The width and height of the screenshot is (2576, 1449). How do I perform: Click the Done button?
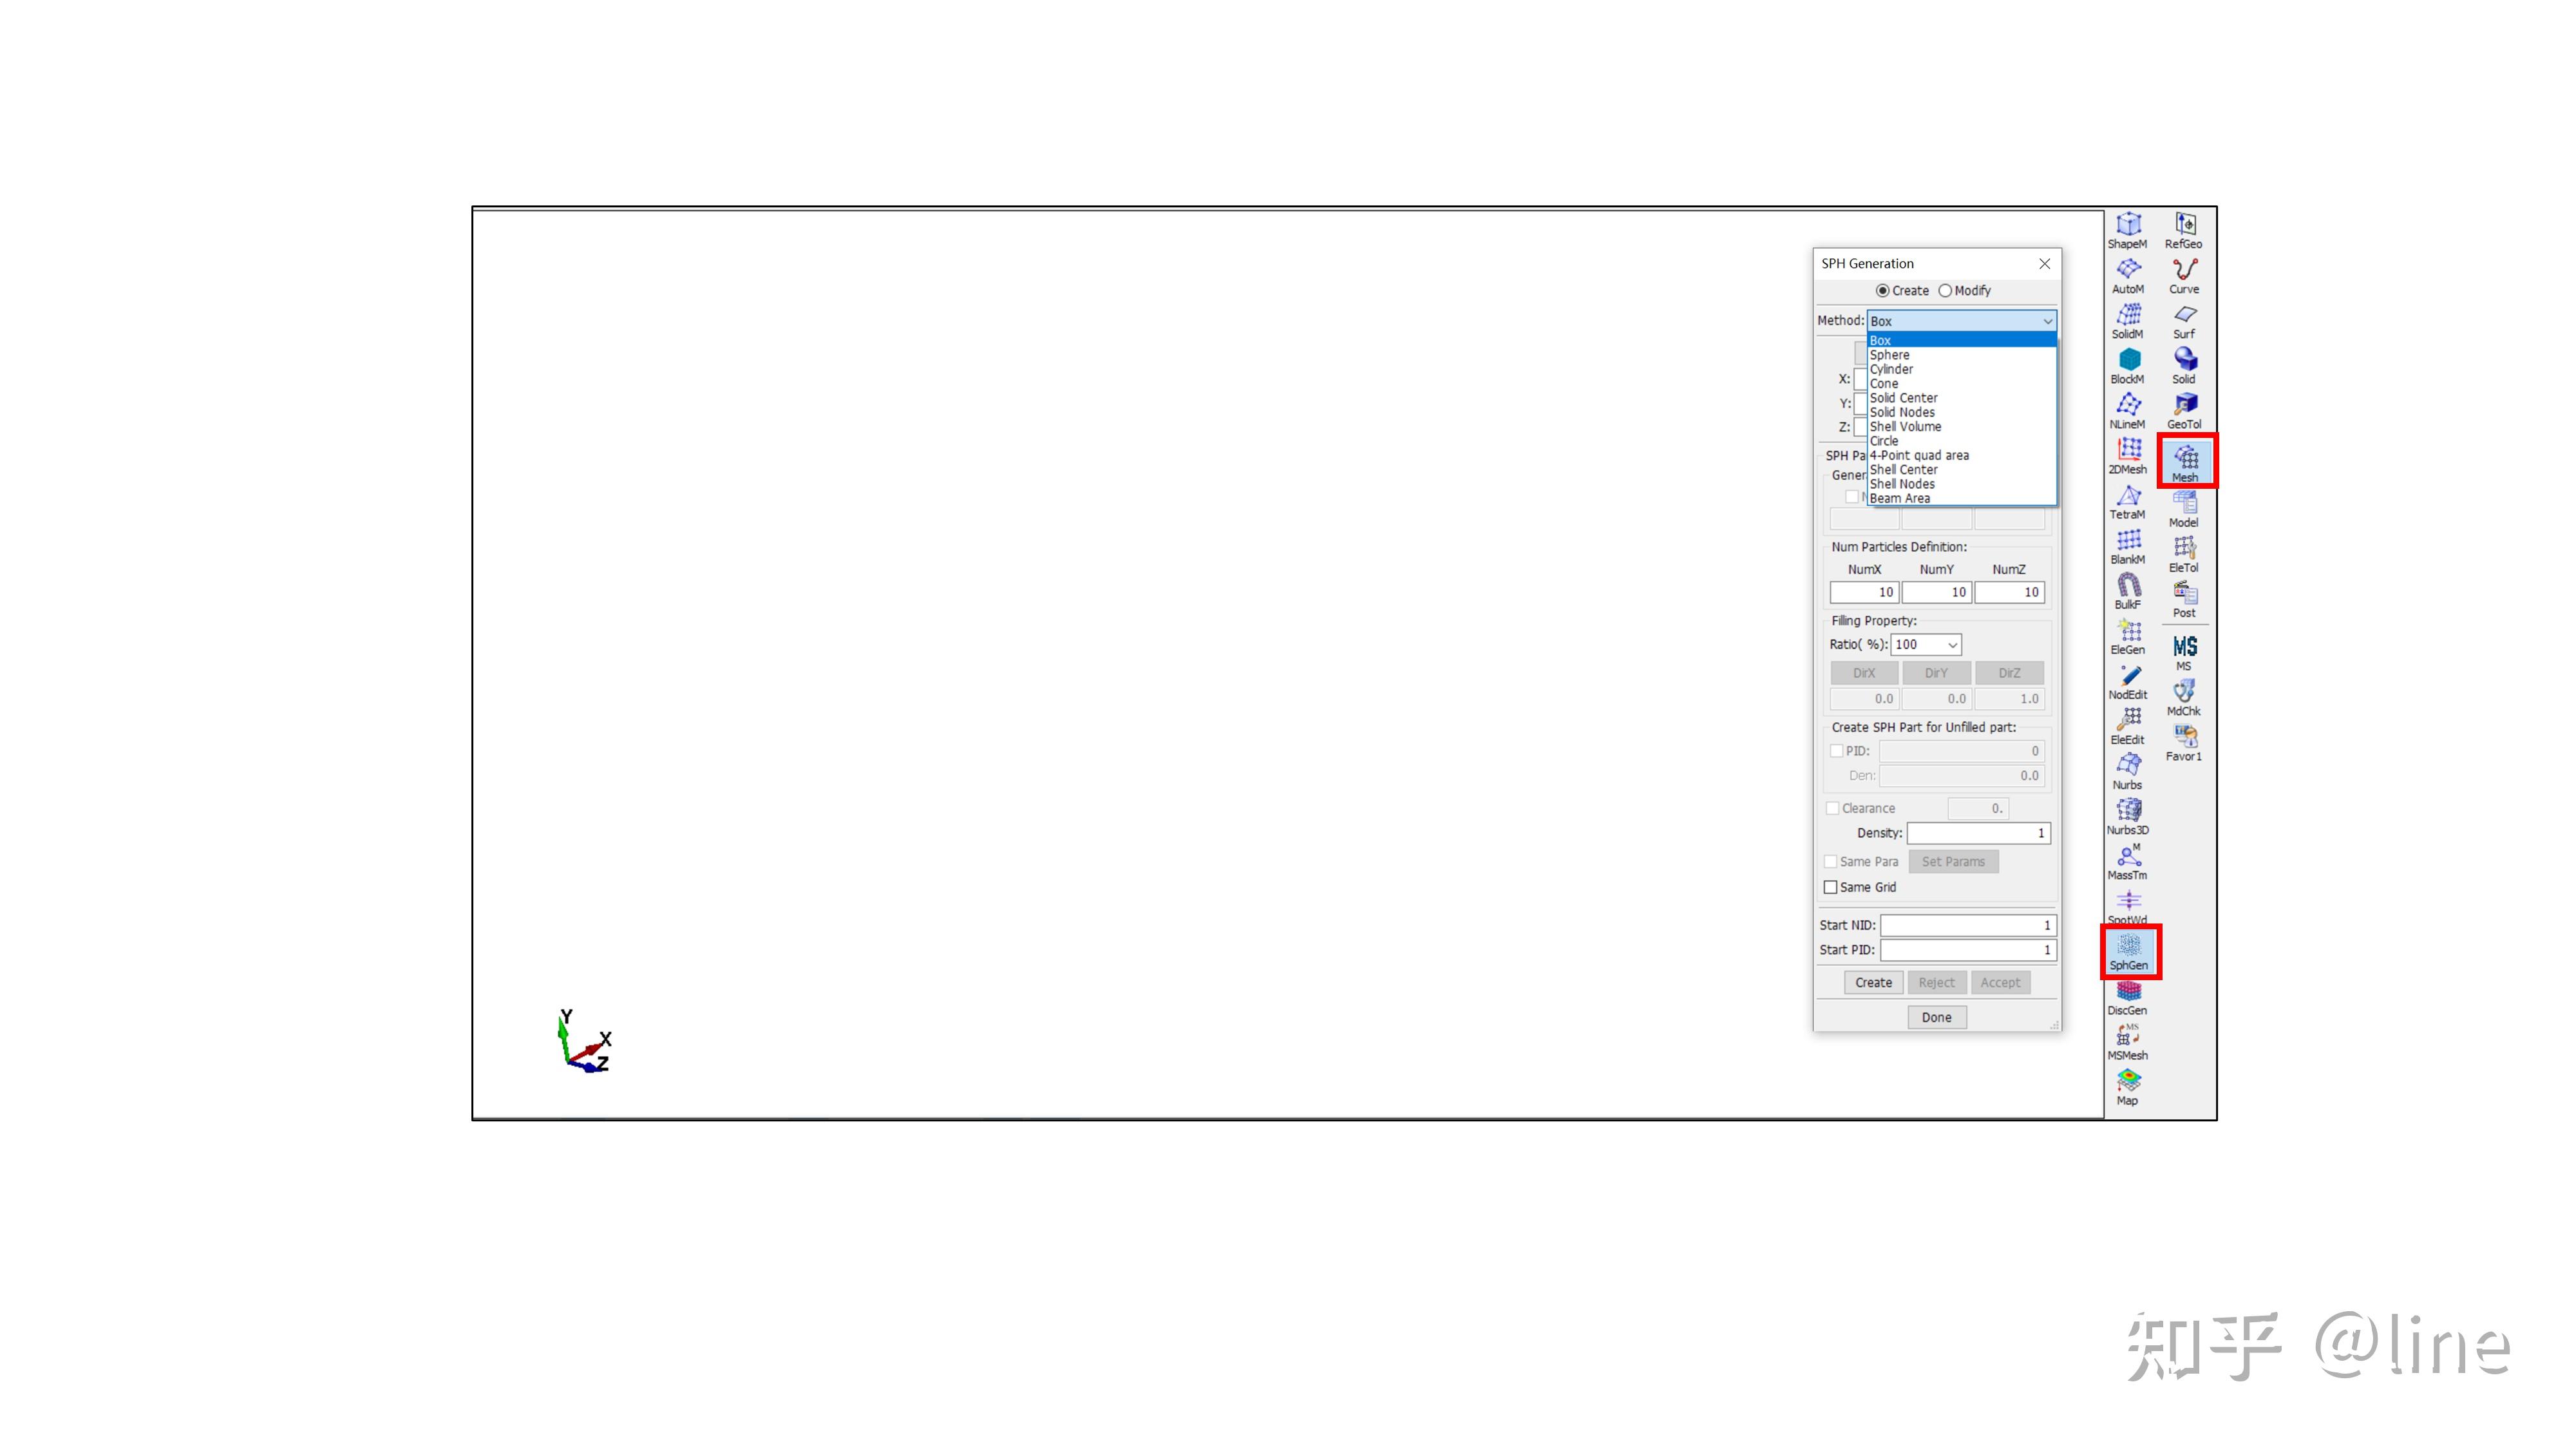1936,1017
